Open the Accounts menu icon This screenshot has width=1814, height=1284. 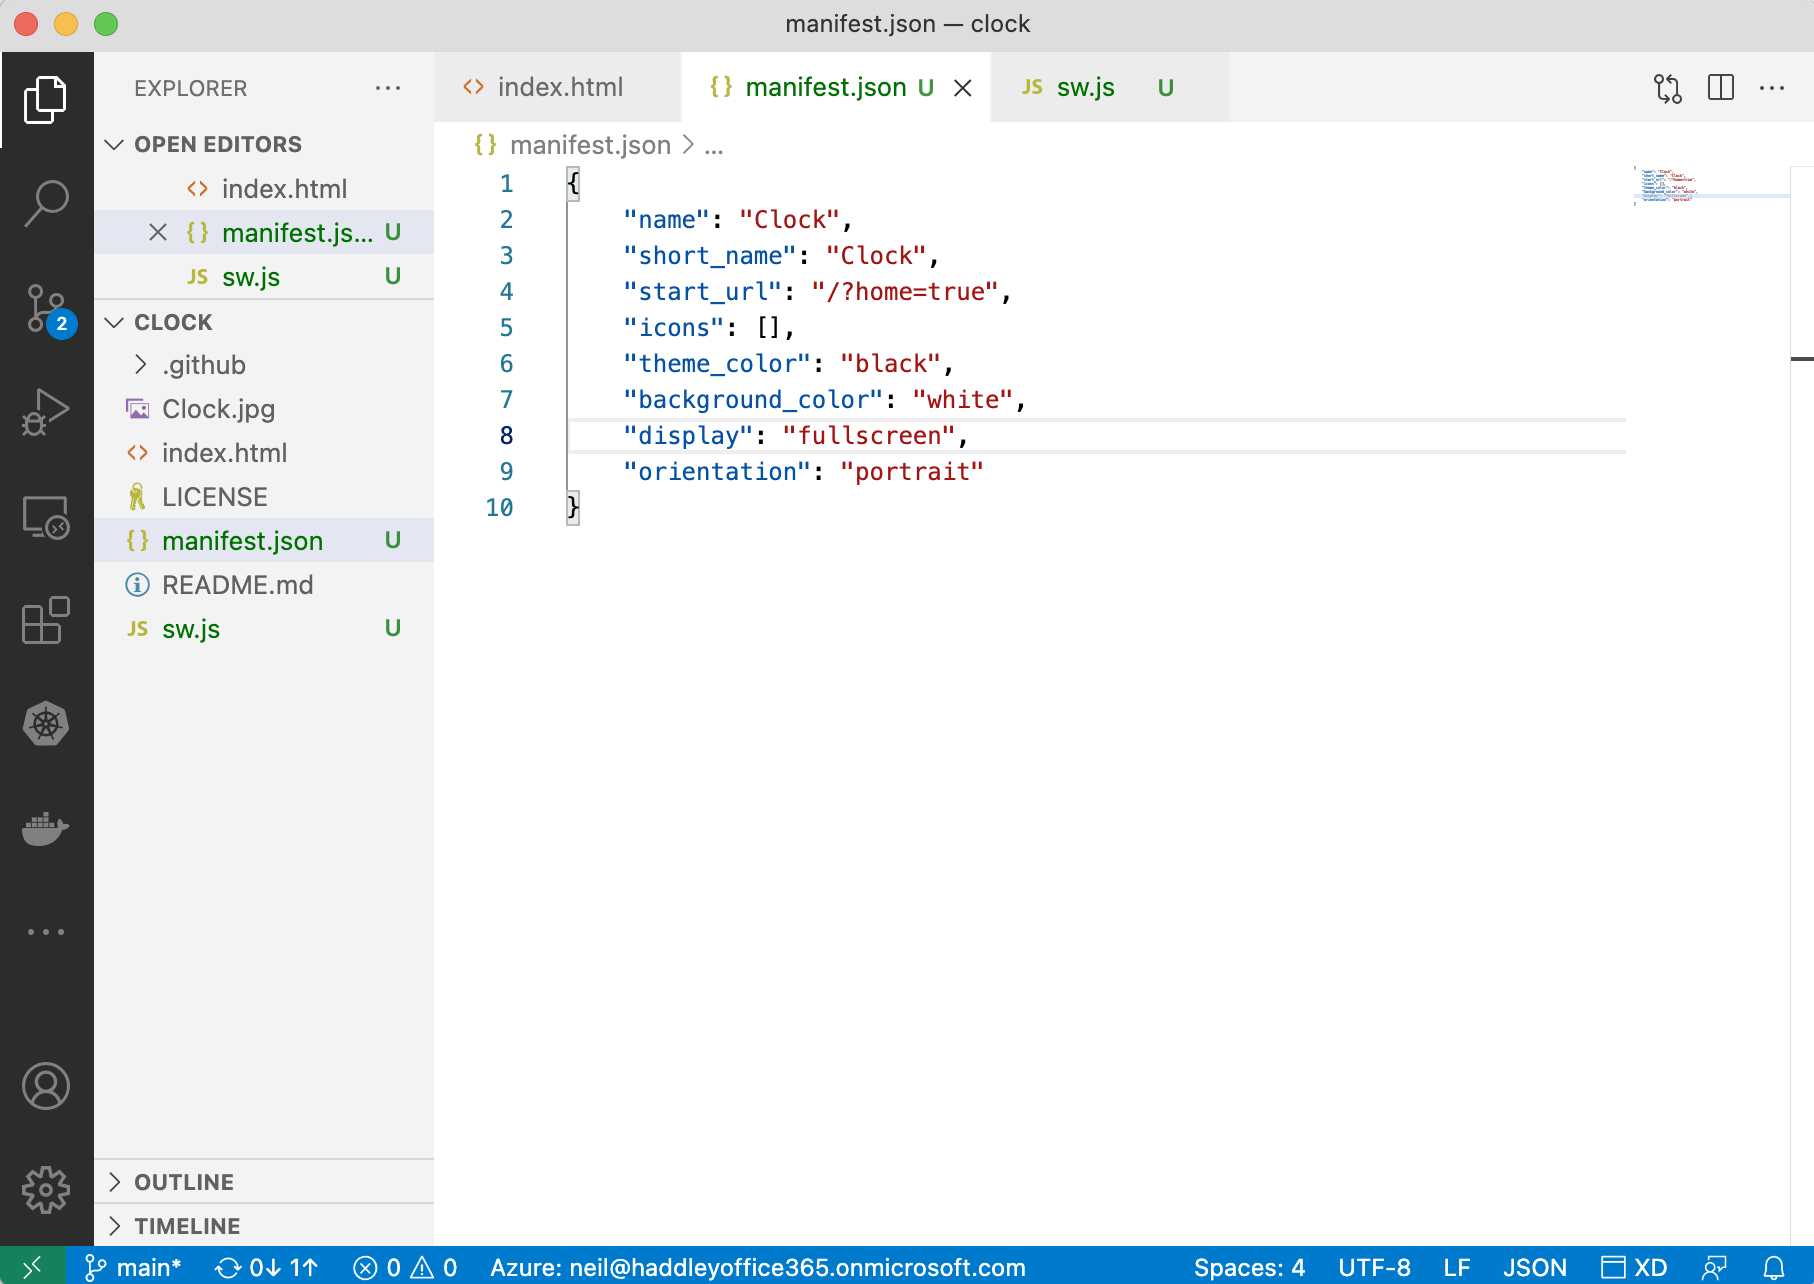point(46,1086)
